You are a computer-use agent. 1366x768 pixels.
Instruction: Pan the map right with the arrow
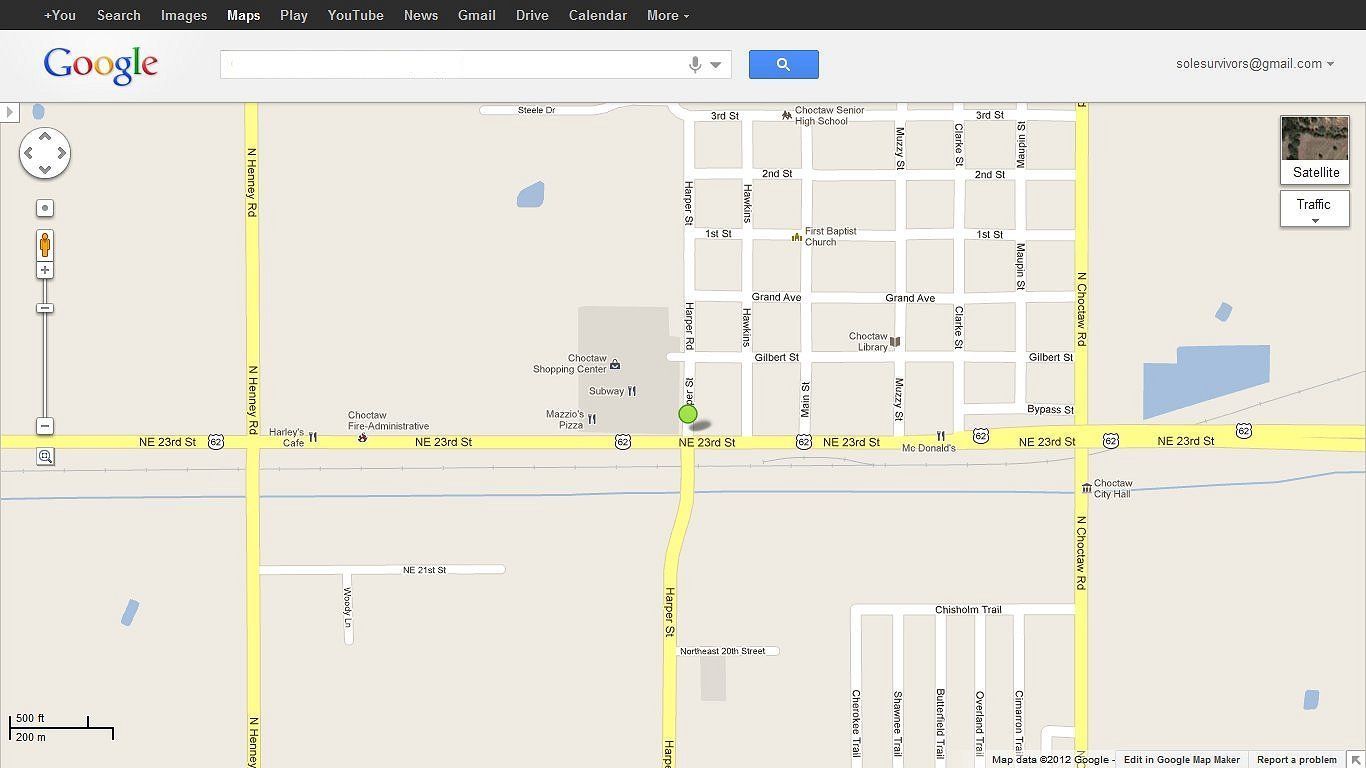pyautogui.click(x=62, y=153)
